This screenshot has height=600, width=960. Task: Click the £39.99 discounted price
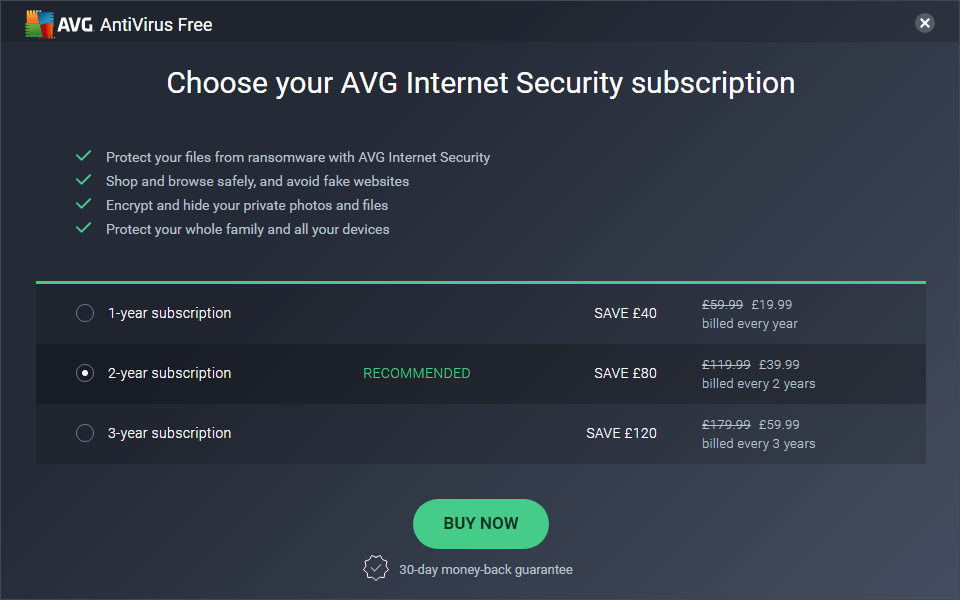[779, 365]
